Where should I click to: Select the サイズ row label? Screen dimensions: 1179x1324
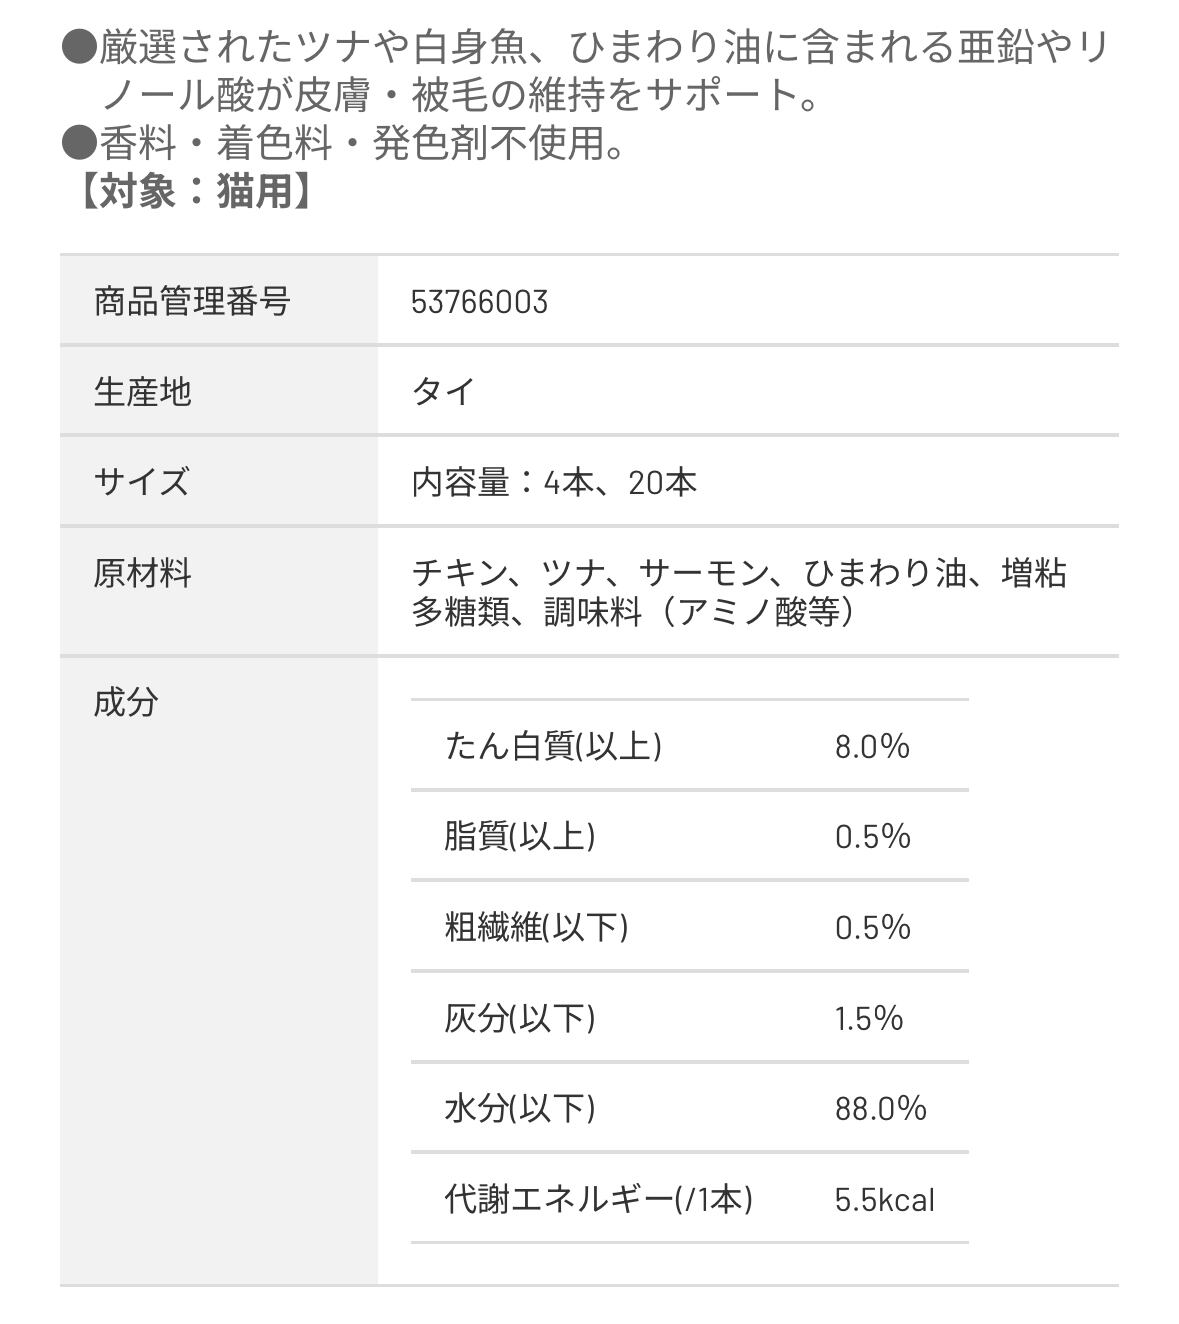[141, 482]
